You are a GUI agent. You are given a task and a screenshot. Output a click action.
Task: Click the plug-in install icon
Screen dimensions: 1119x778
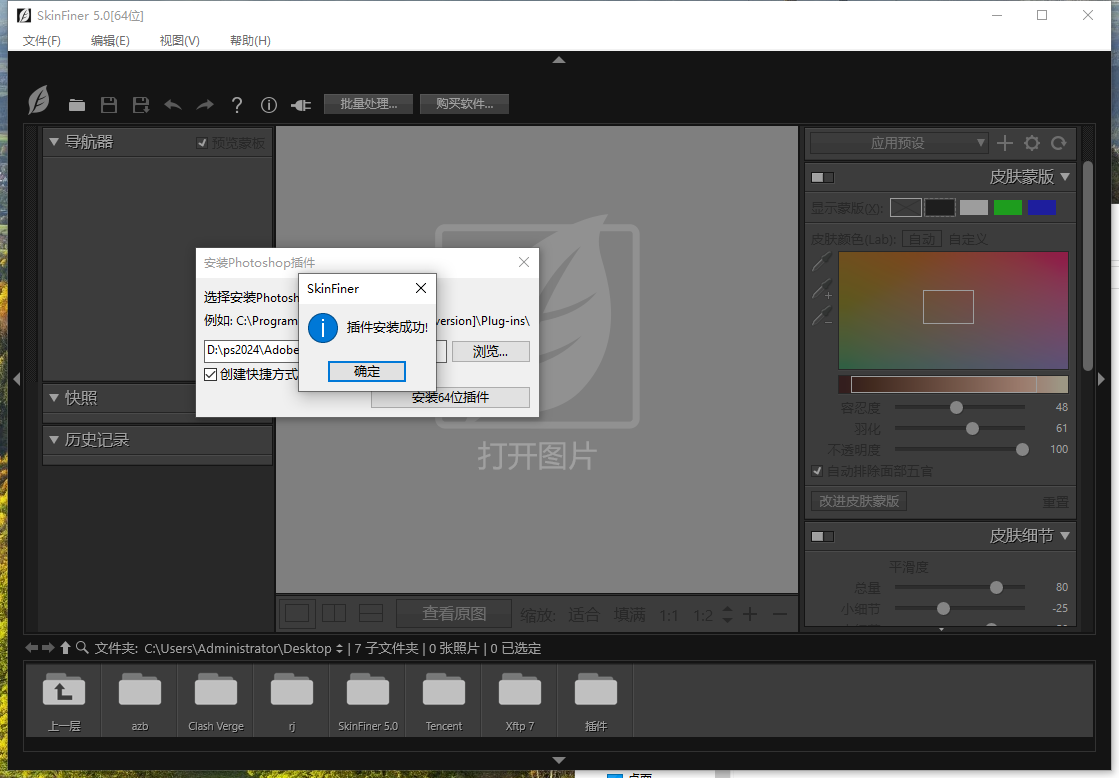pos(301,105)
